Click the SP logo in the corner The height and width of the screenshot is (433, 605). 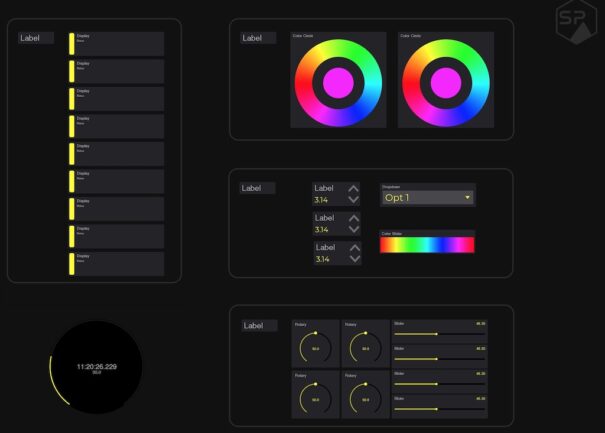pos(573,22)
